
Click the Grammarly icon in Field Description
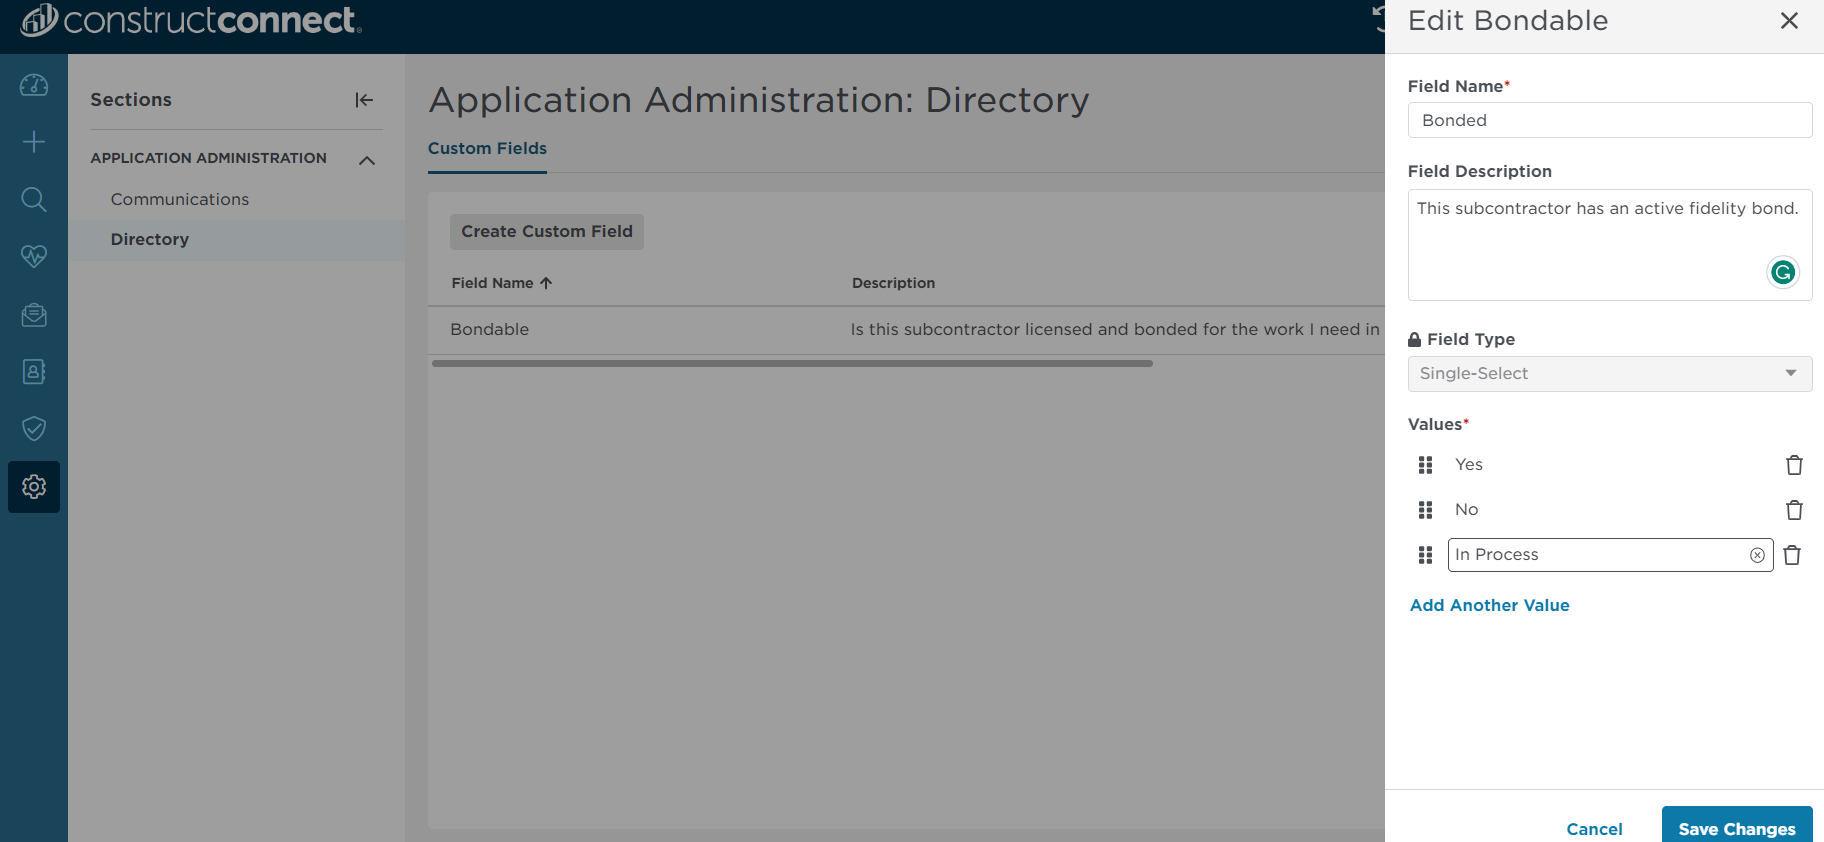click(1783, 272)
